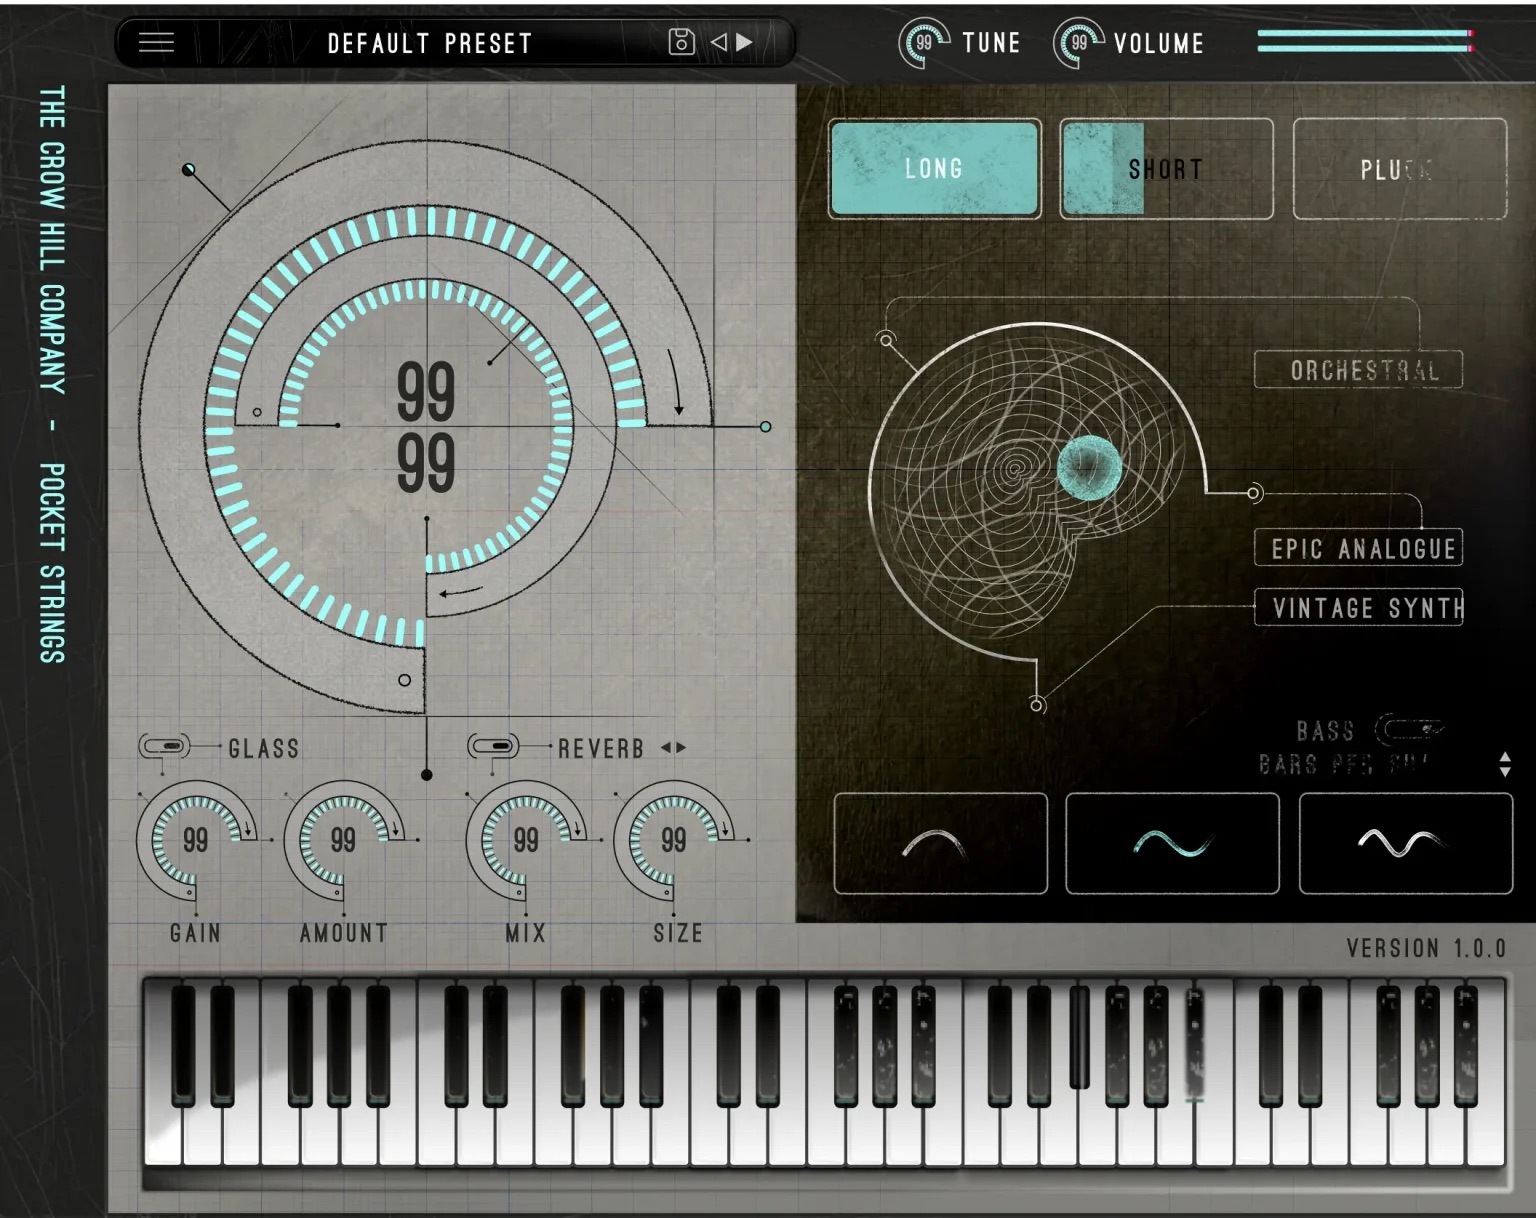Toggle the Bass switch

(1408, 730)
